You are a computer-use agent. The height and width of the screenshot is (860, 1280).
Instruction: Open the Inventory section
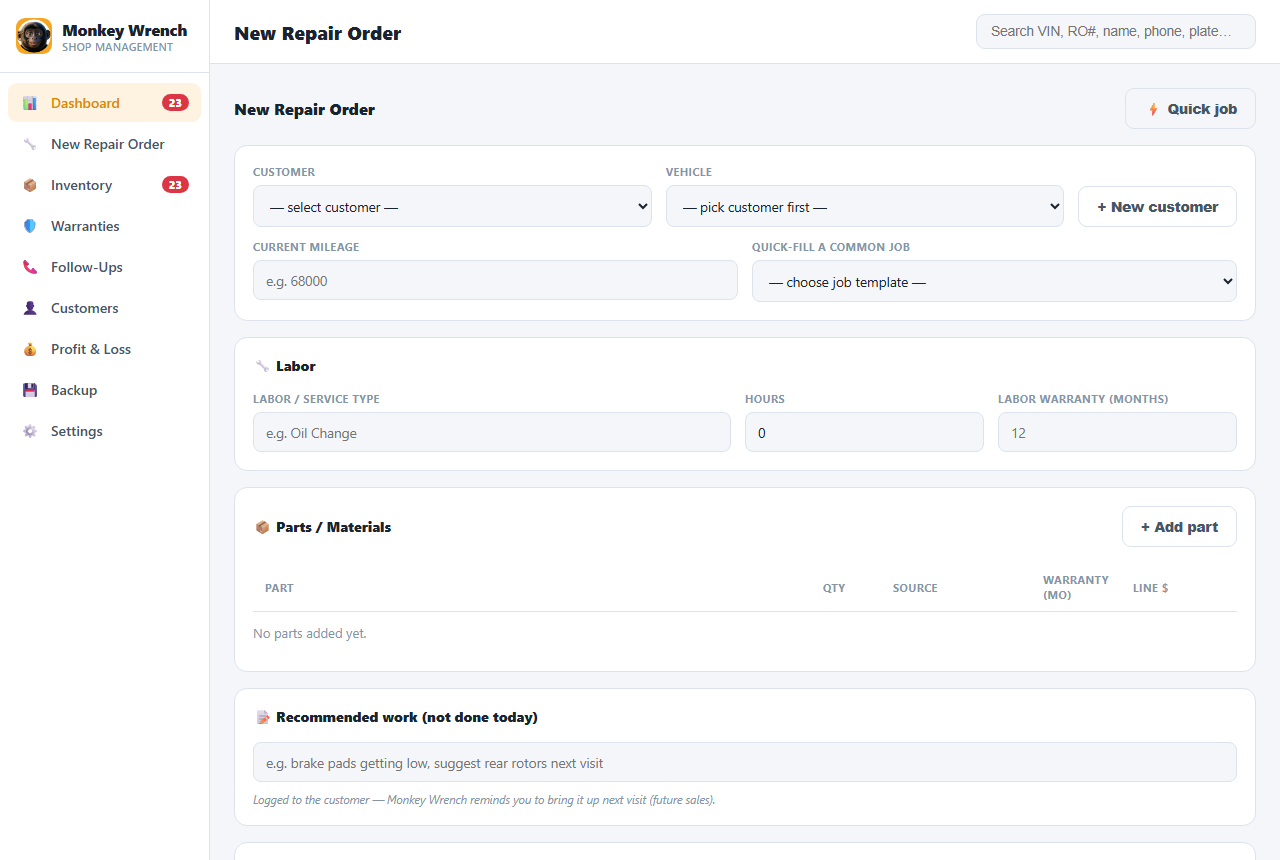104,185
